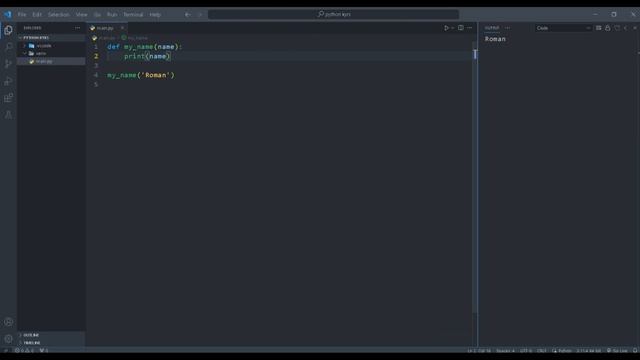
Task: Open the Go menu
Action: (x=97, y=14)
